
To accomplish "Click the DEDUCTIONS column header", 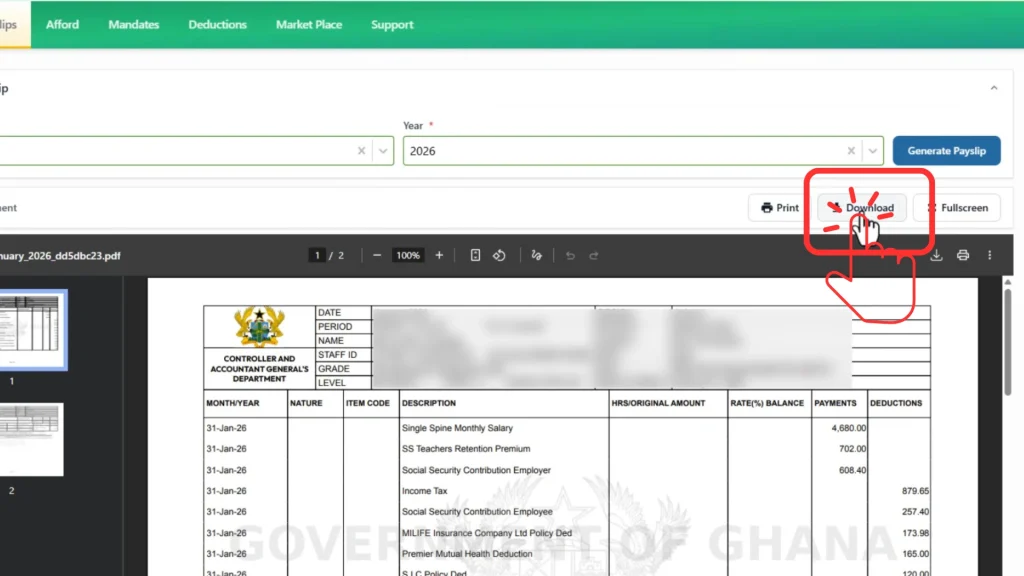I will tap(895, 403).
